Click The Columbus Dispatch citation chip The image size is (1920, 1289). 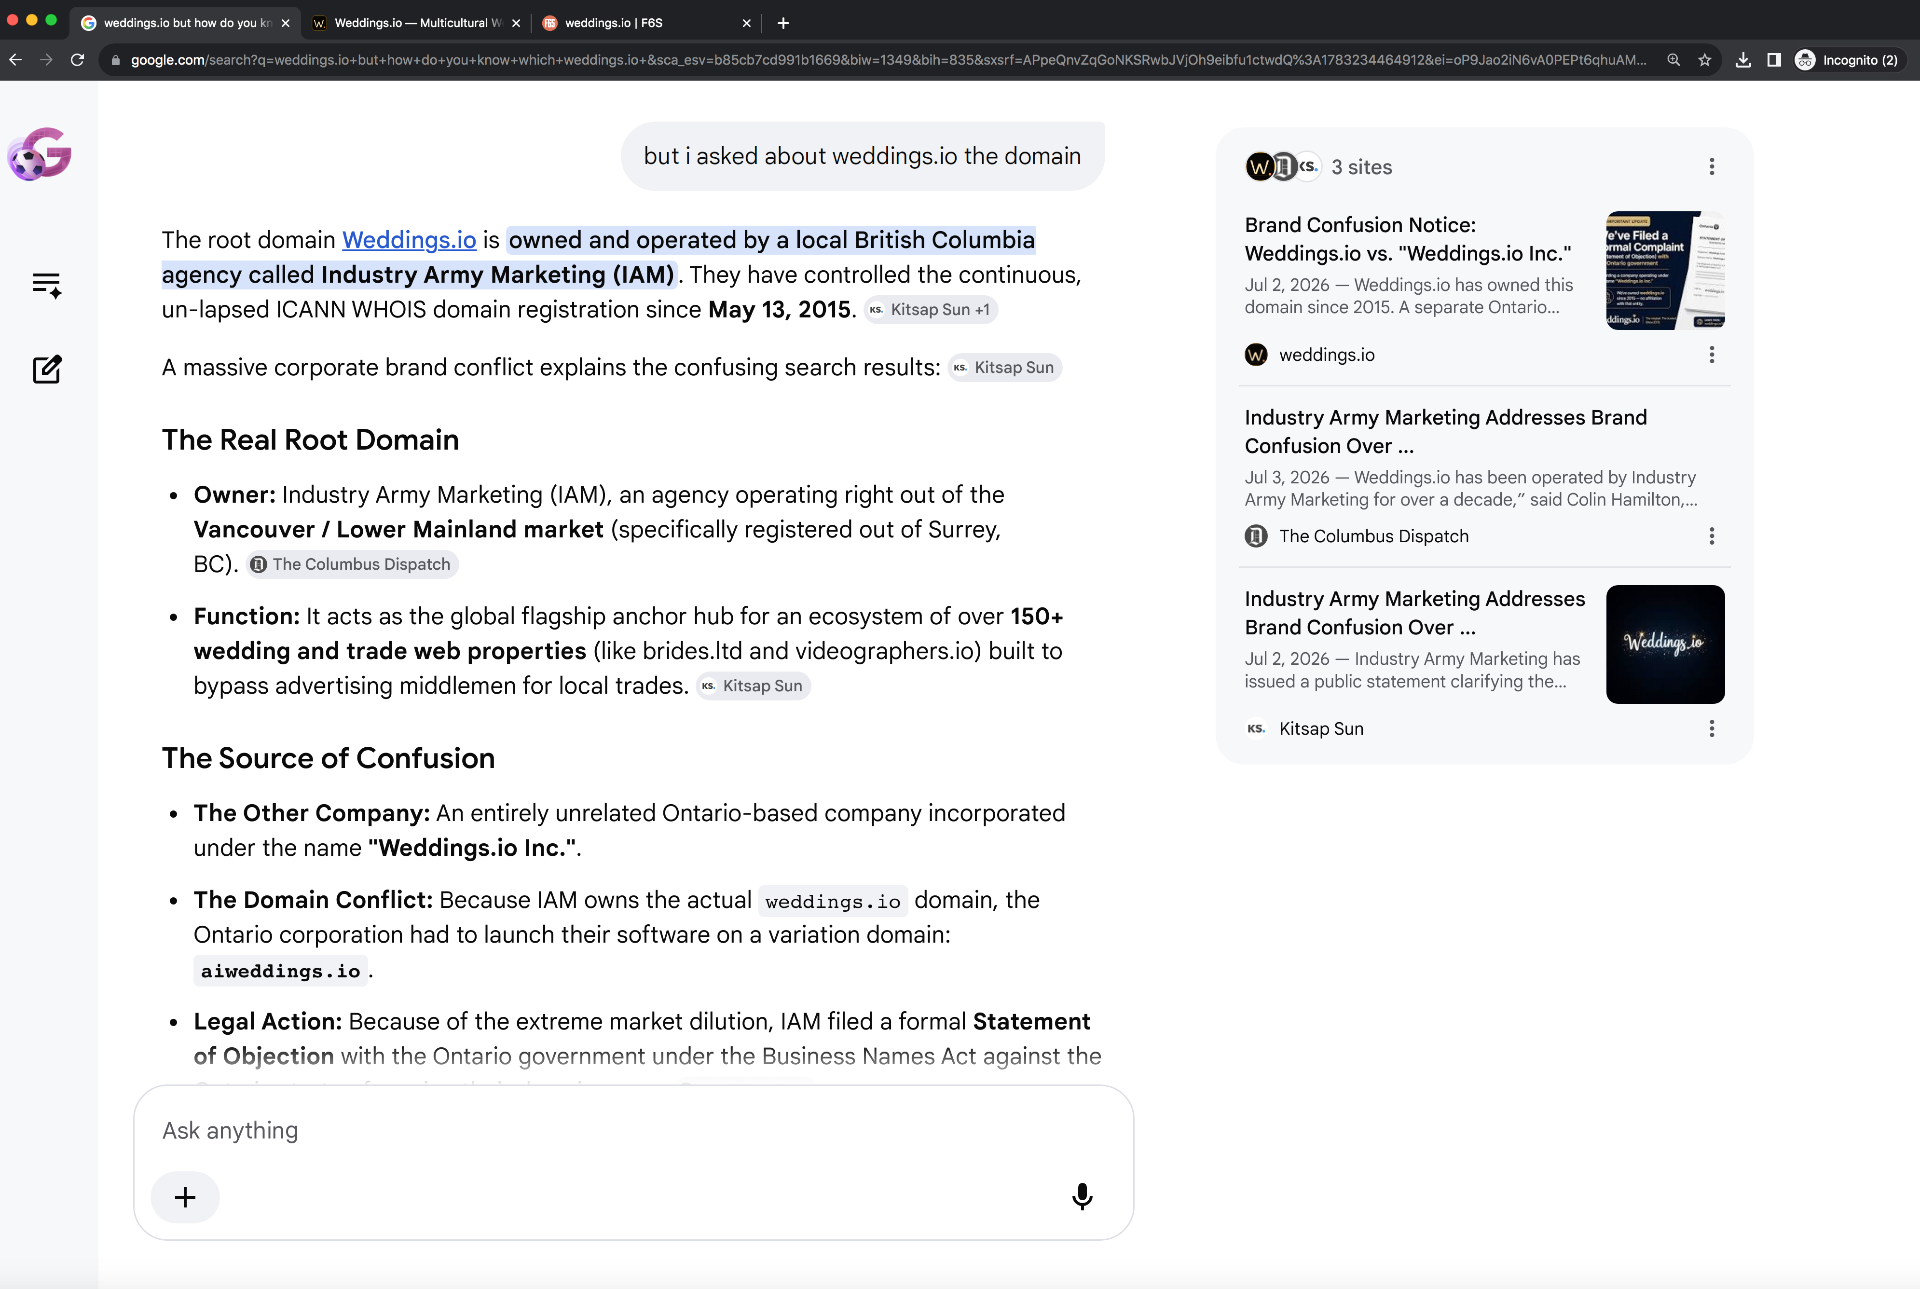pyautogui.click(x=352, y=565)
